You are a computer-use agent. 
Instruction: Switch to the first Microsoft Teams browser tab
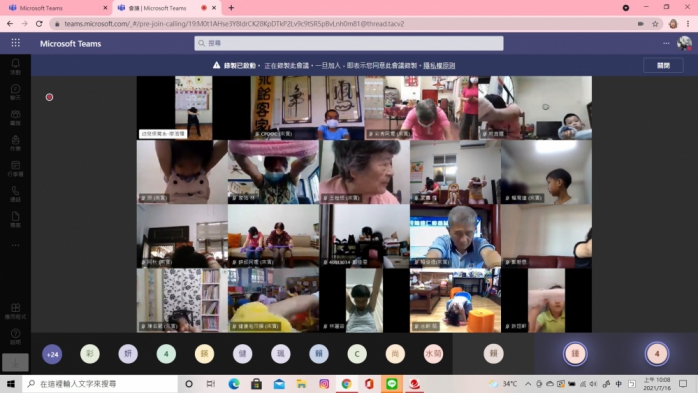coord(57,8)
